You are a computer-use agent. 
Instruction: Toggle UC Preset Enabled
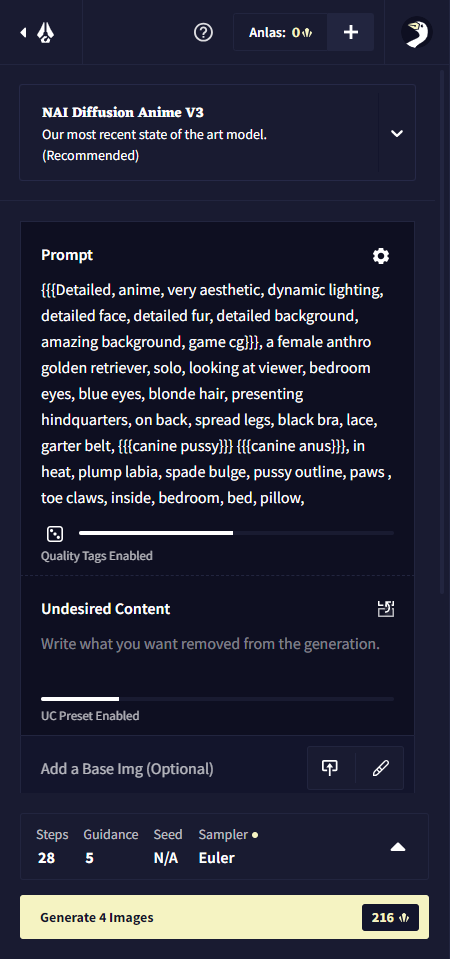[90, 716]
